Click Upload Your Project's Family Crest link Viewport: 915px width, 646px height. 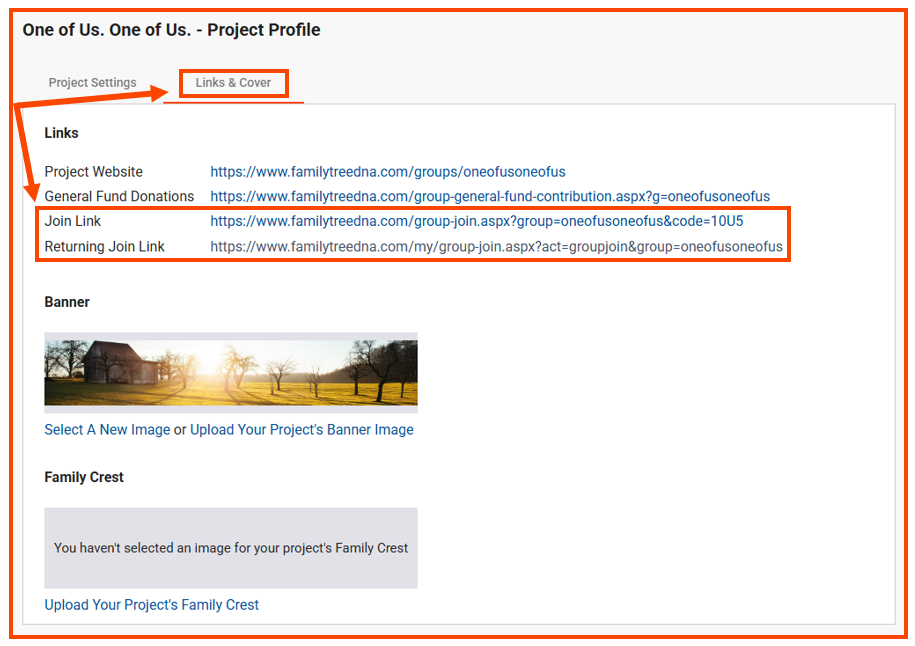click(x=151, y=605)
